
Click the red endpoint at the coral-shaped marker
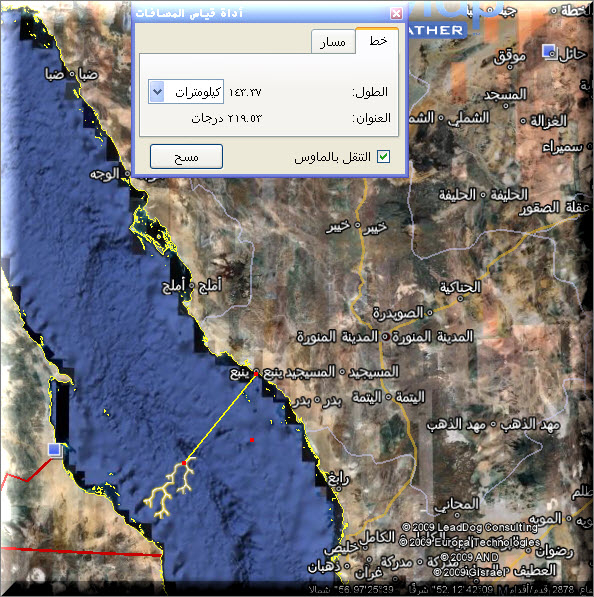184,463
